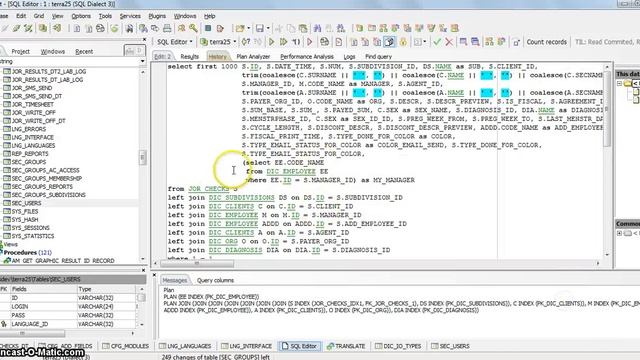
Task: Switch to SEC_USERS window tab at bottom
Action: (x=451, y=346)
